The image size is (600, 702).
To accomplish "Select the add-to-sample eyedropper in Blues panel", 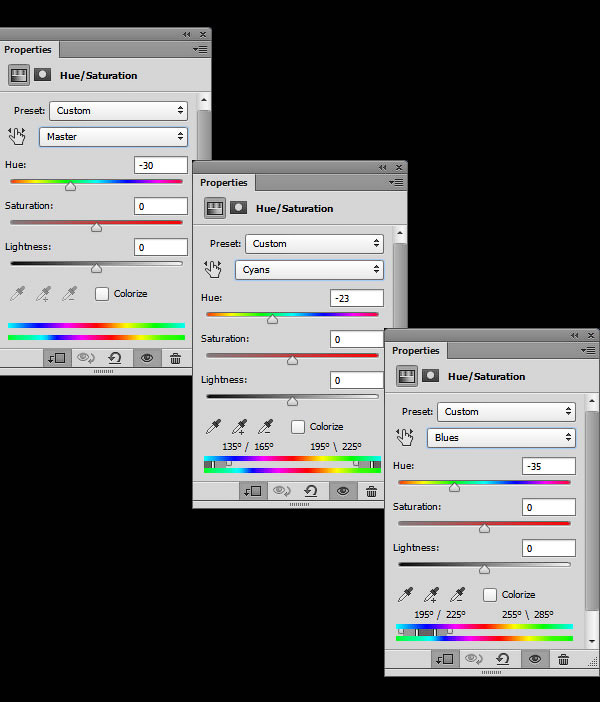I will 432,595.
